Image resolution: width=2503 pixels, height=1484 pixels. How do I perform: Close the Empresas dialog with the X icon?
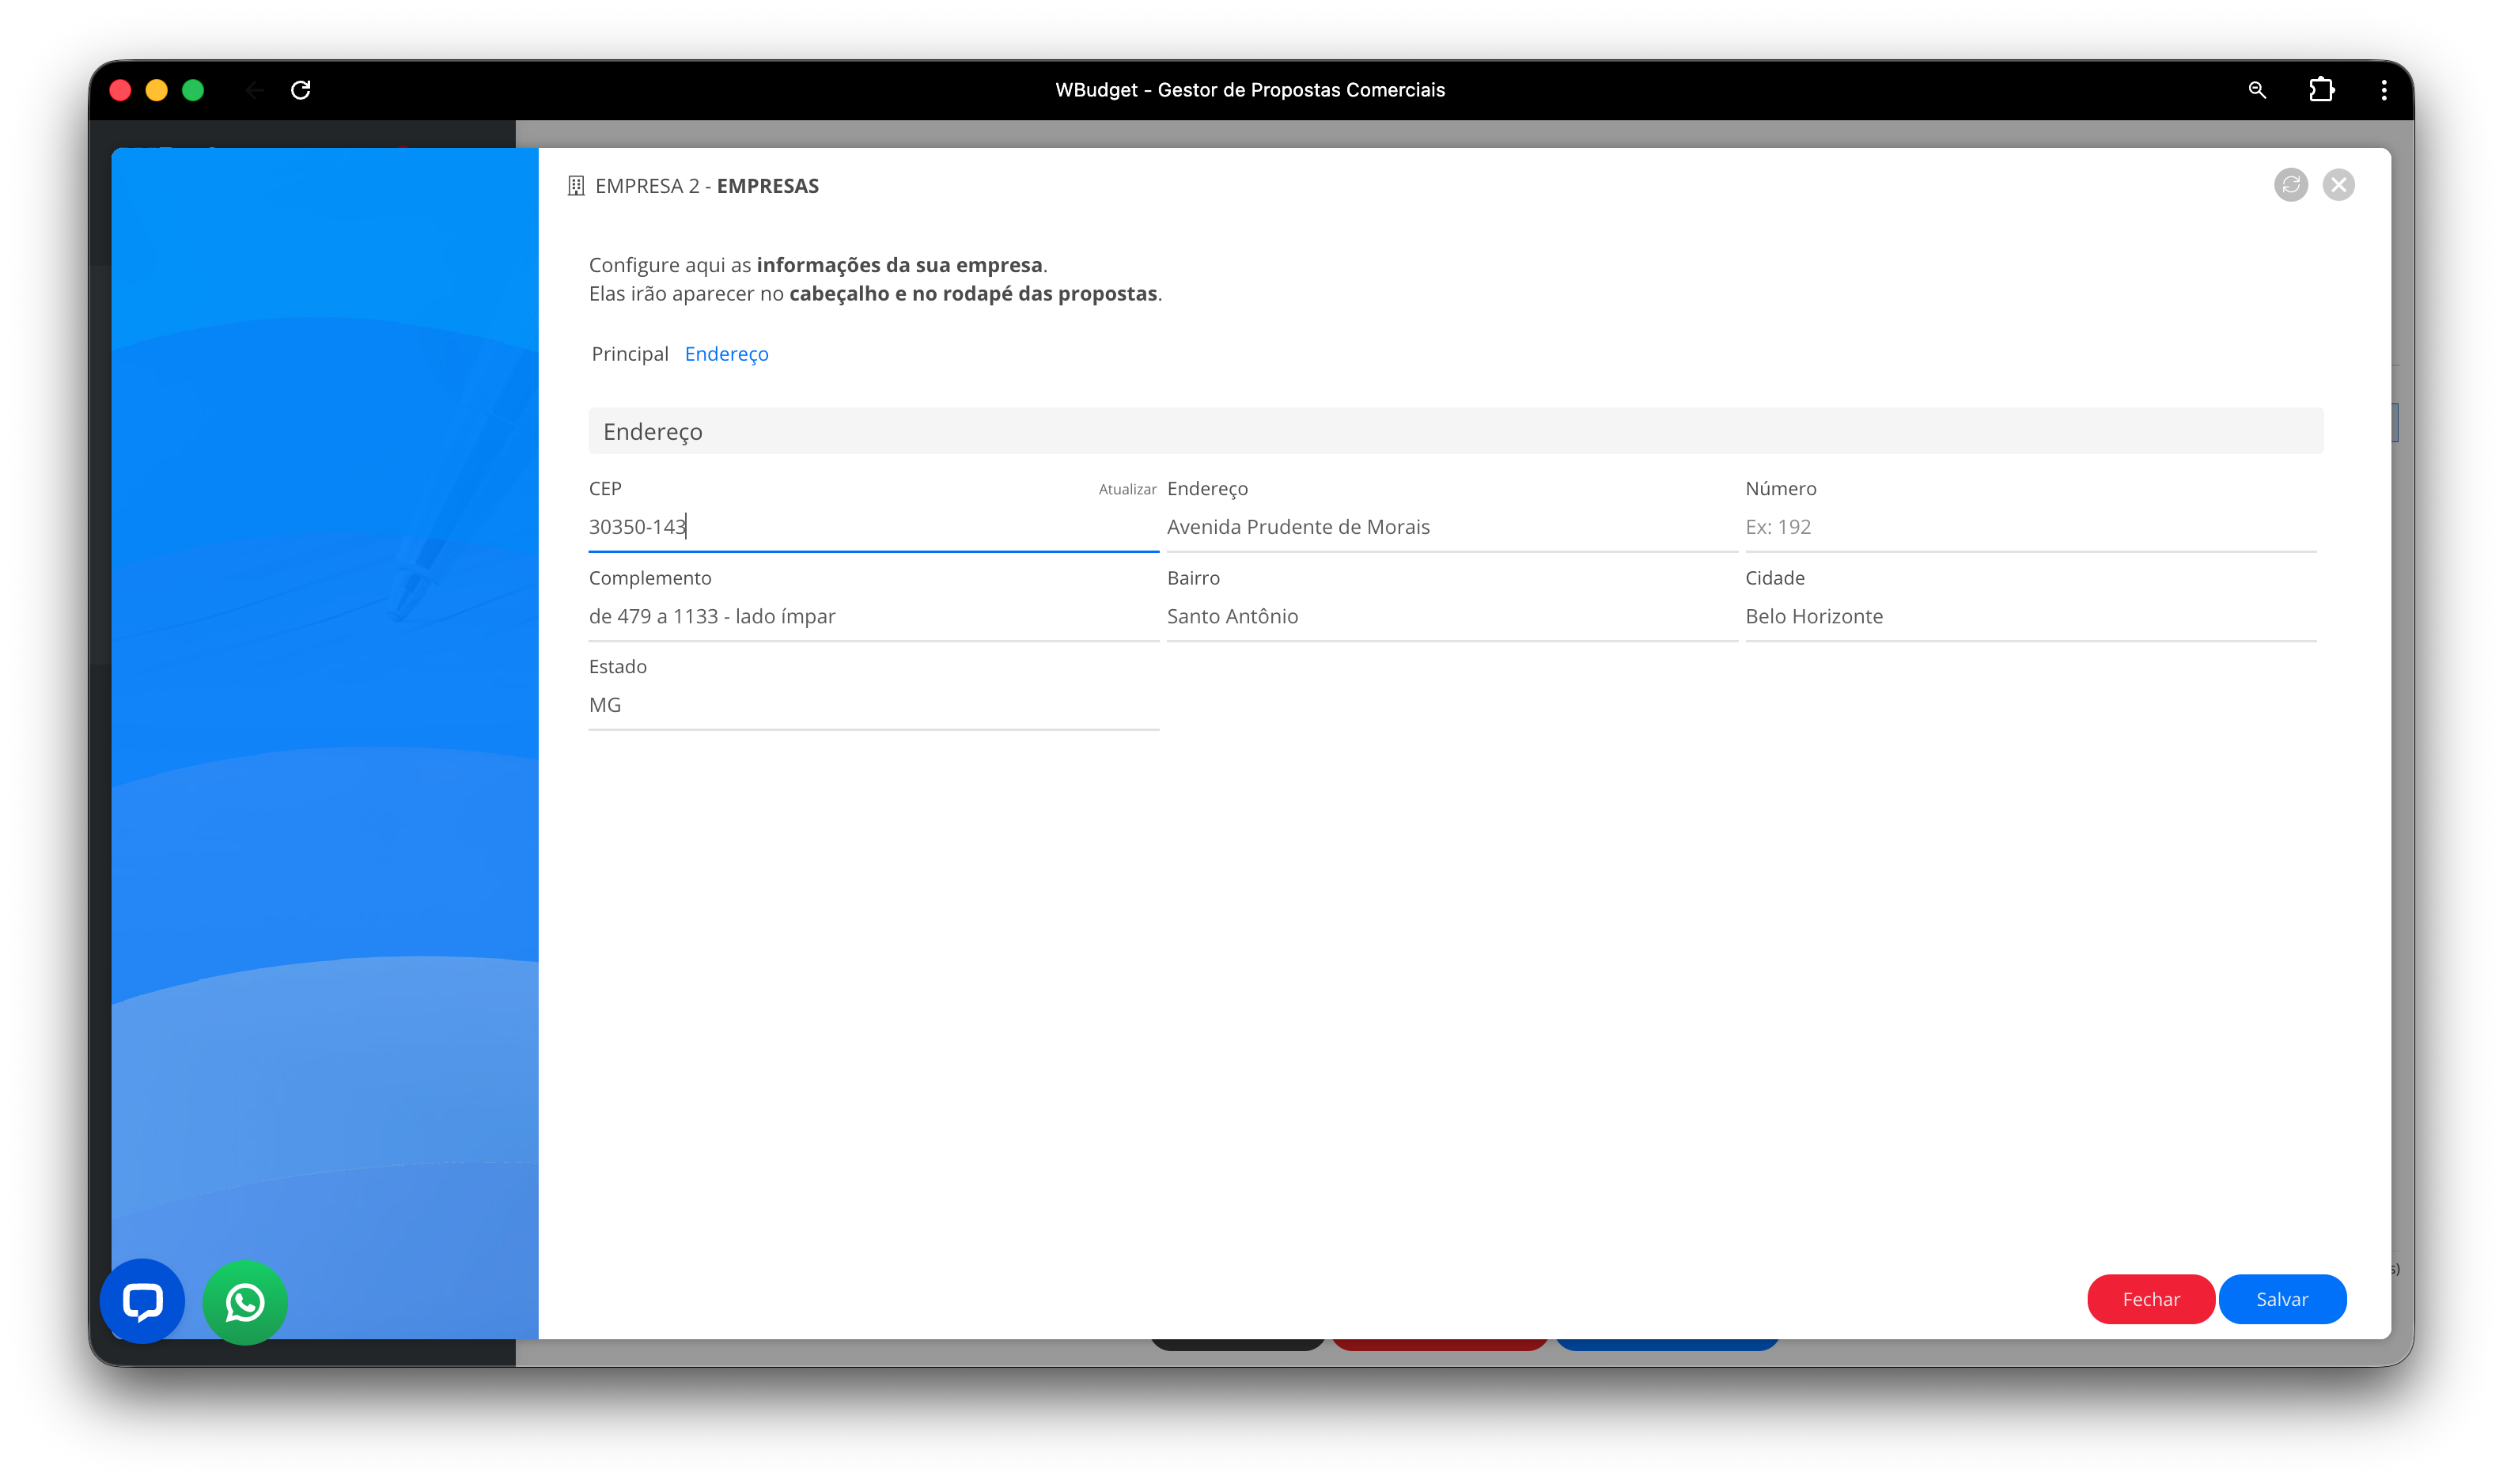pyautogui.click(x=2338, y=185)
